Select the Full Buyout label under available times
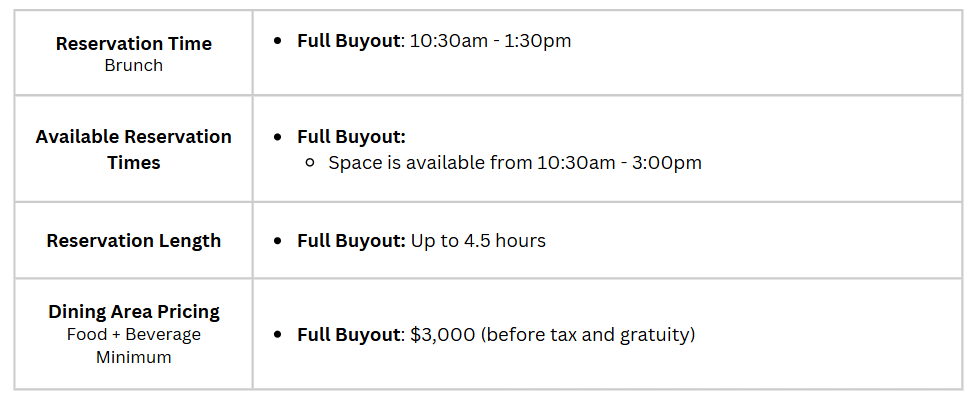Viewport: 979px width, 402px height. click(352, 137)
